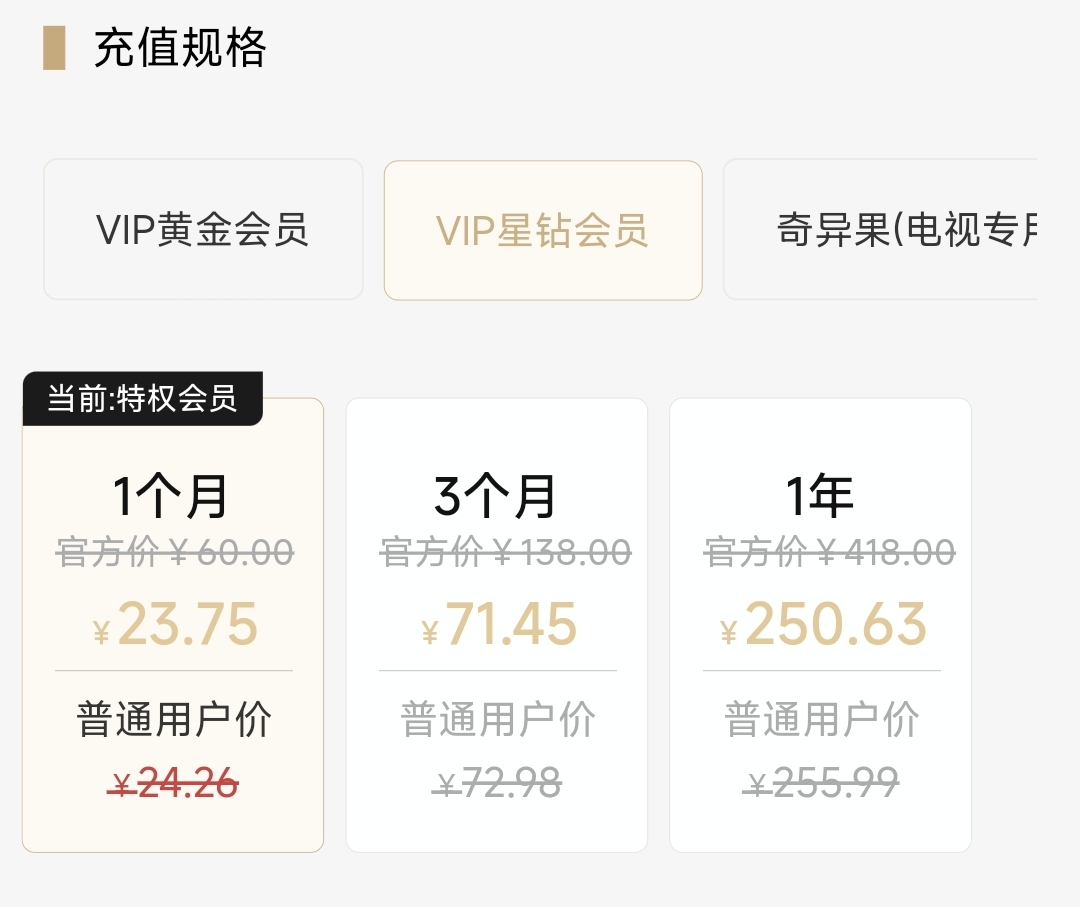Click the ¥71.45 three-month price
1080x907 pixels.
499,624
